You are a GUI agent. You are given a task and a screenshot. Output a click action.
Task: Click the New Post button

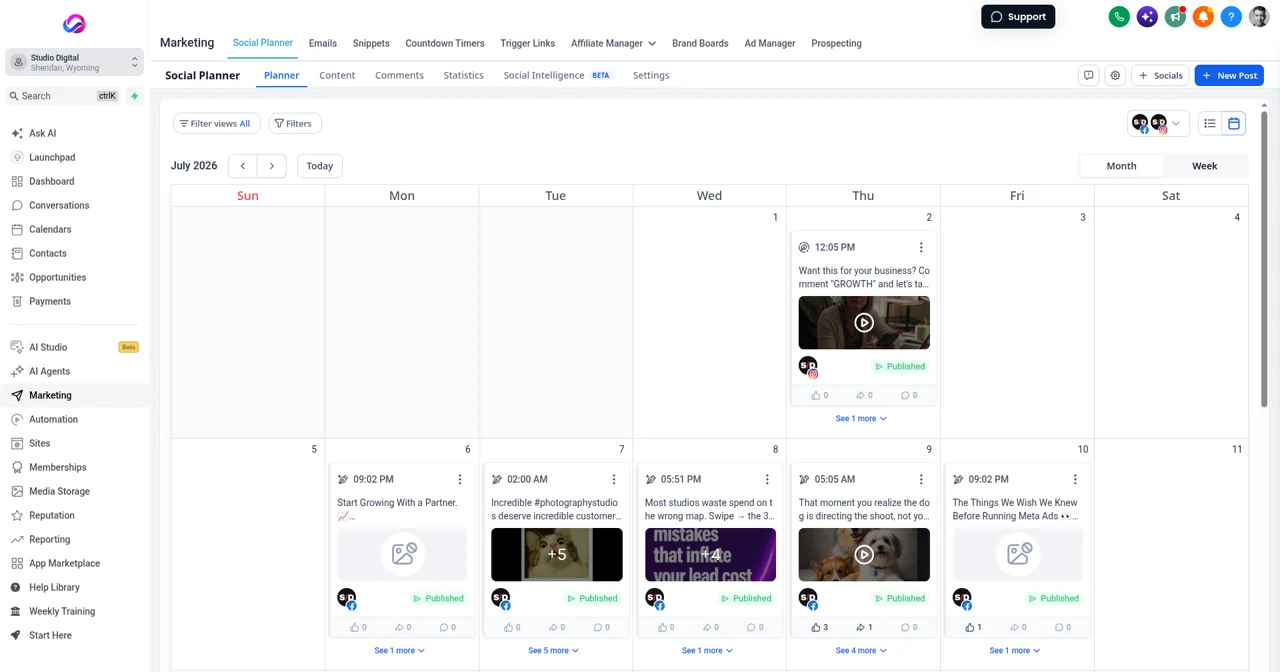(1229, 75)
